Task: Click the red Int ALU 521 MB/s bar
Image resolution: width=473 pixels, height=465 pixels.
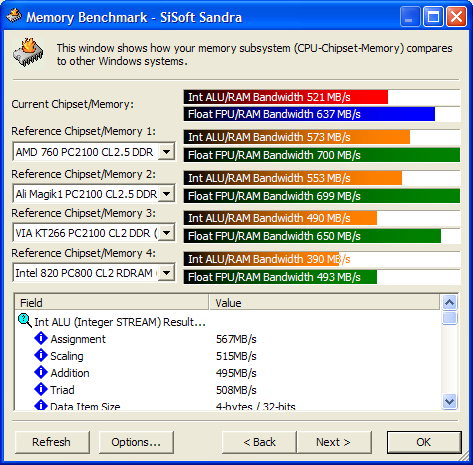Action: pyautogui.click(x=286, y=97)
